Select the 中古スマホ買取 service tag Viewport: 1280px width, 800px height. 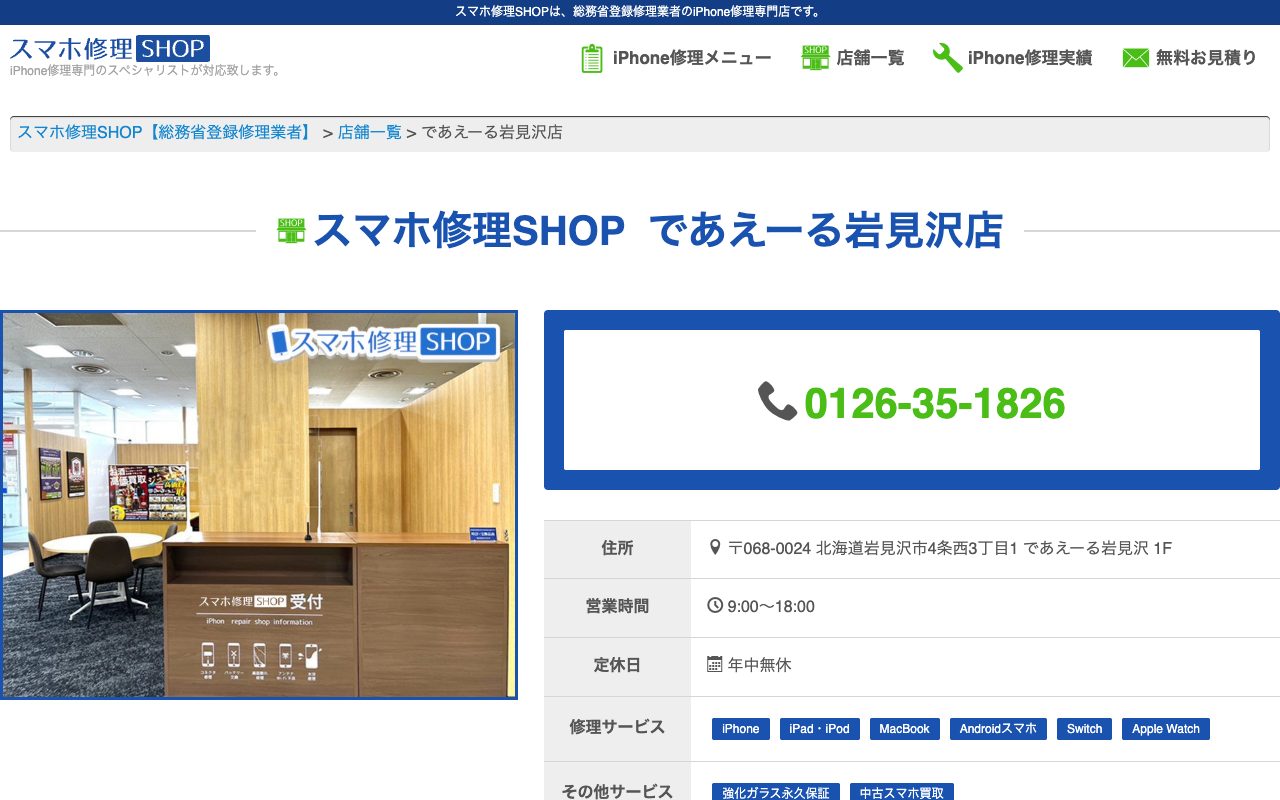coord(902,793)
